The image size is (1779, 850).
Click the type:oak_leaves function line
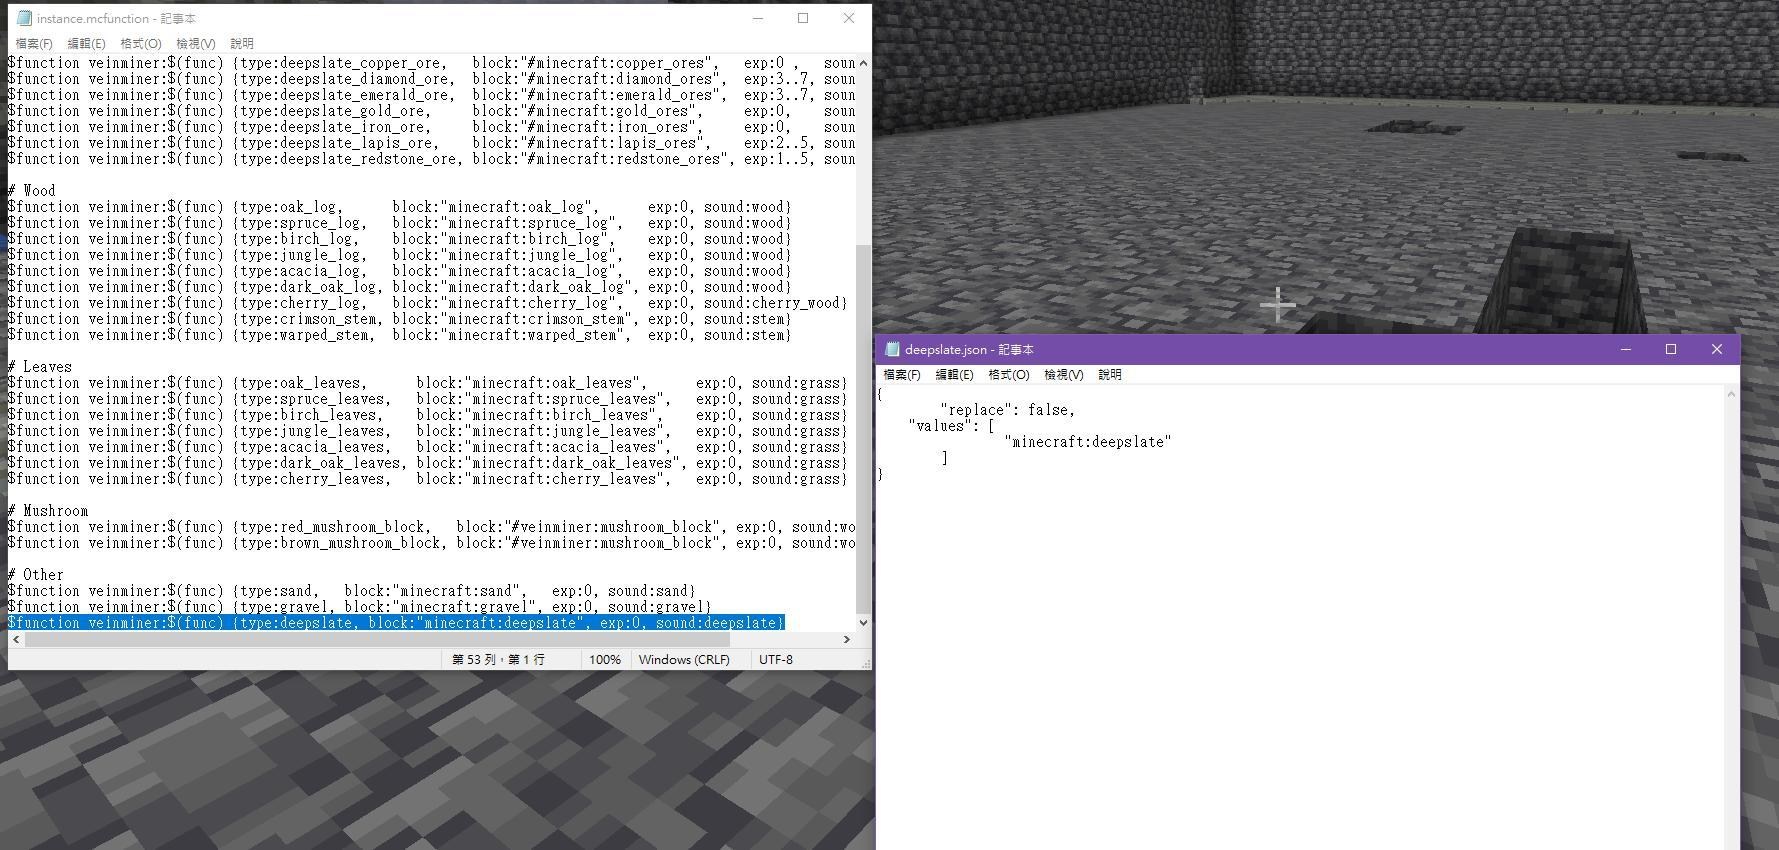point(428,383)
